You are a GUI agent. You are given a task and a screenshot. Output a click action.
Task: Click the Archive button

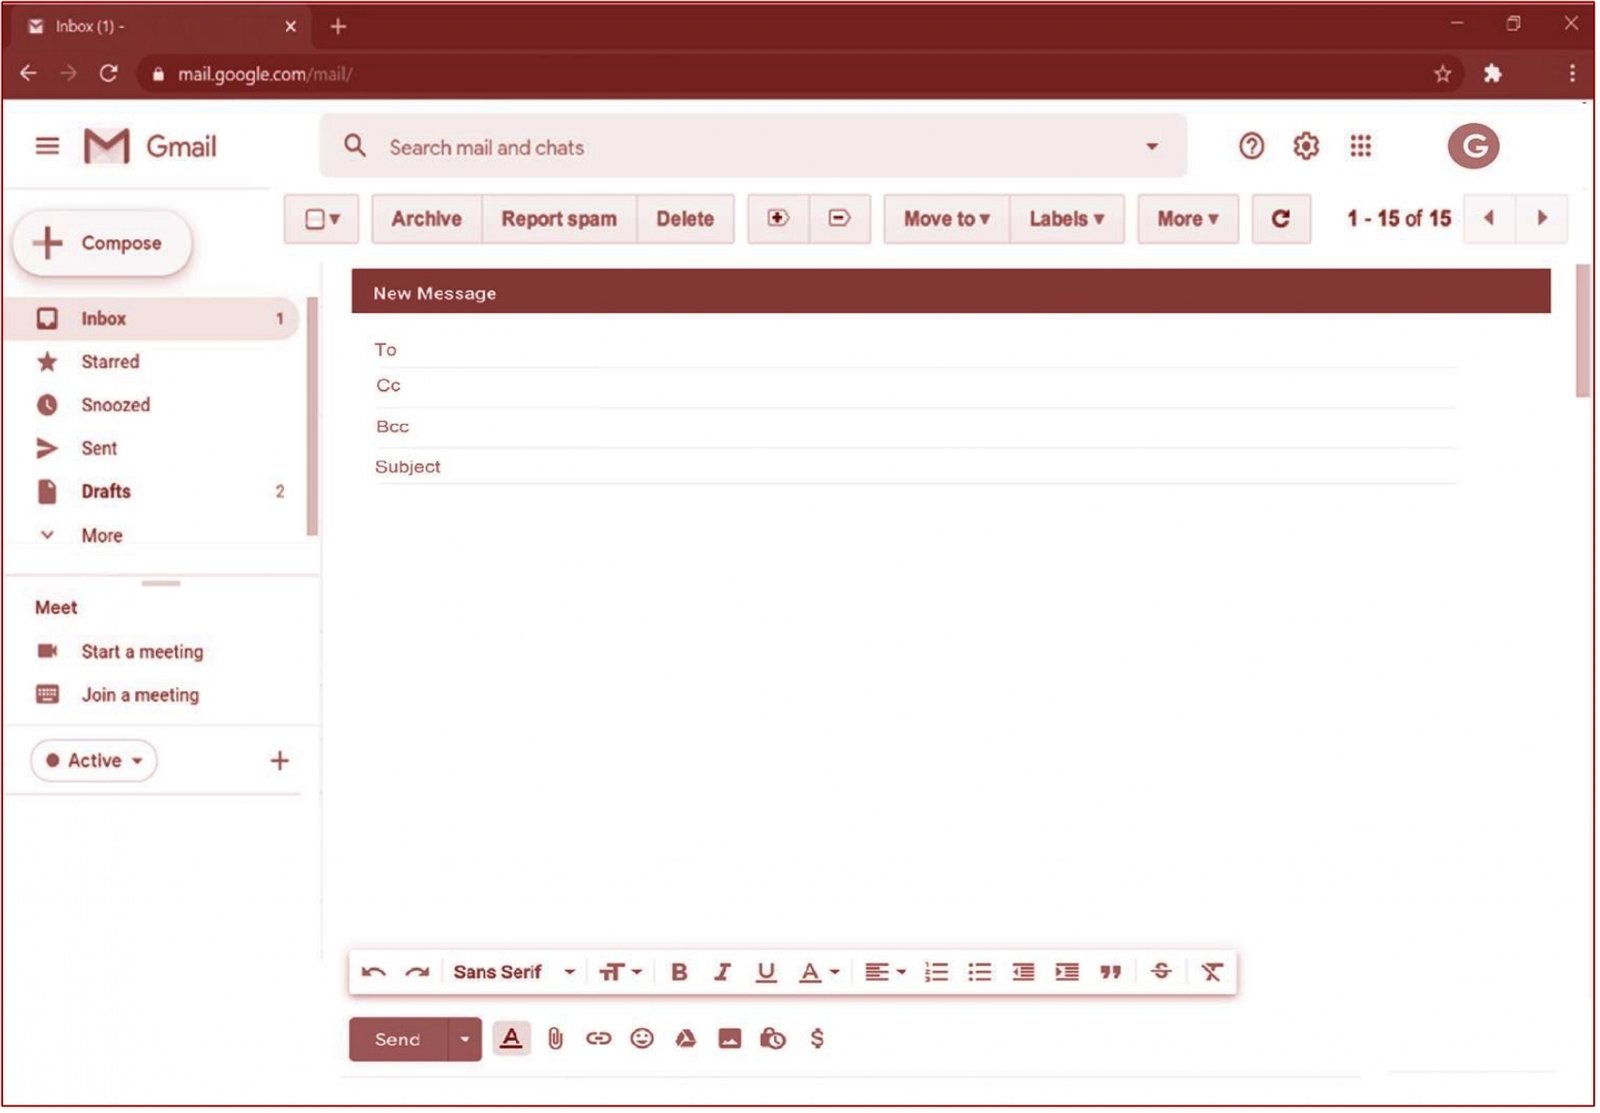click(x=427, y=219)
